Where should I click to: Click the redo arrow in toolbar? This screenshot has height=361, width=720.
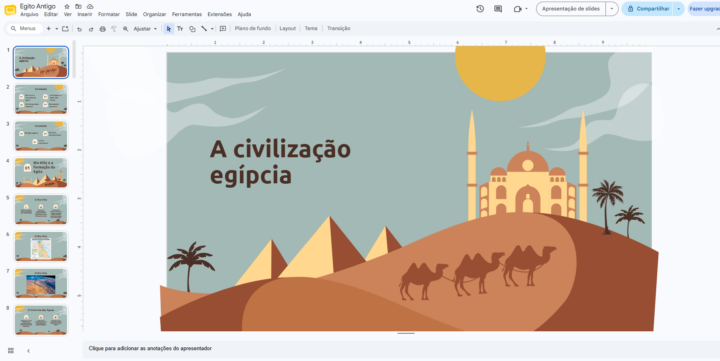(x=91, y=29)
